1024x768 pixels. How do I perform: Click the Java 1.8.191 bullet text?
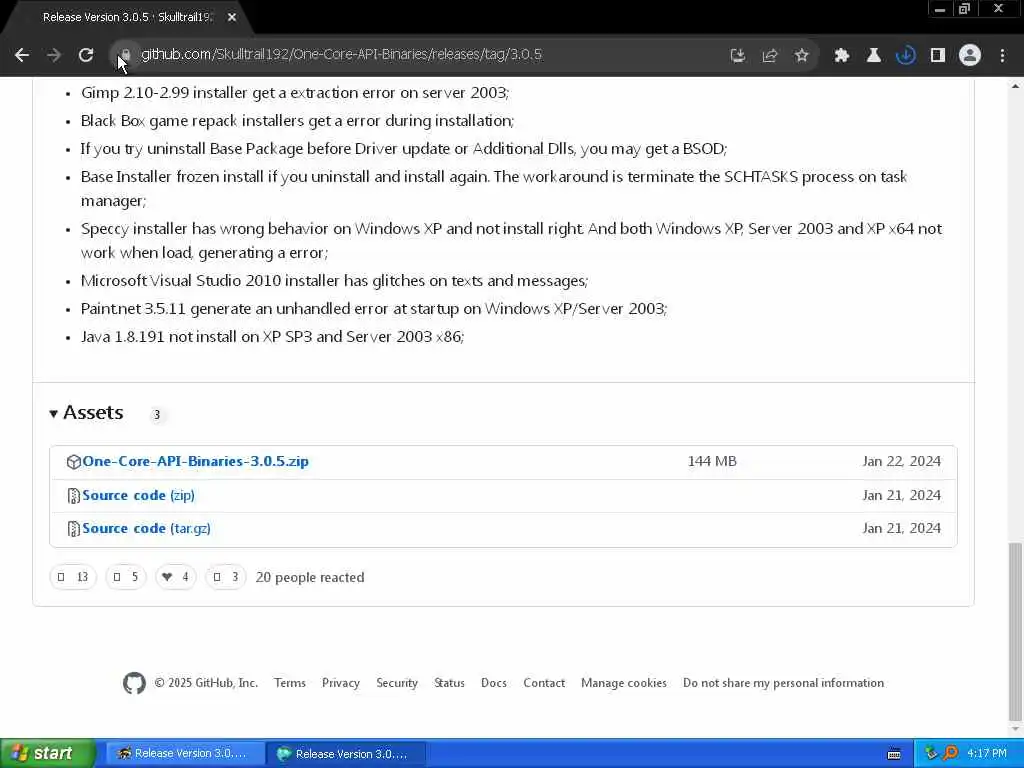click(x=272, y=337)
